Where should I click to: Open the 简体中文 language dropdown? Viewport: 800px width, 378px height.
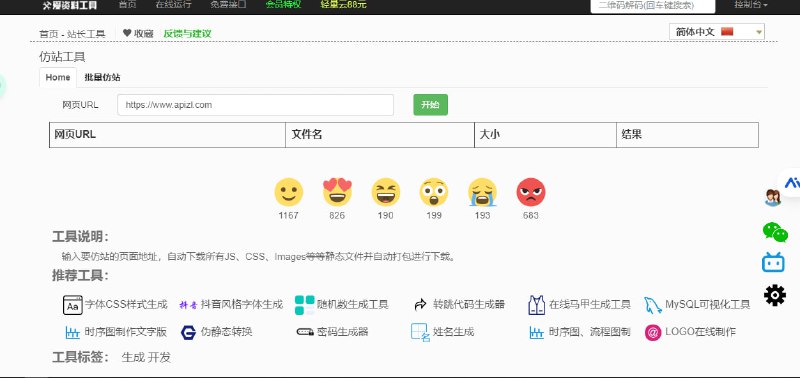point(717,32)
